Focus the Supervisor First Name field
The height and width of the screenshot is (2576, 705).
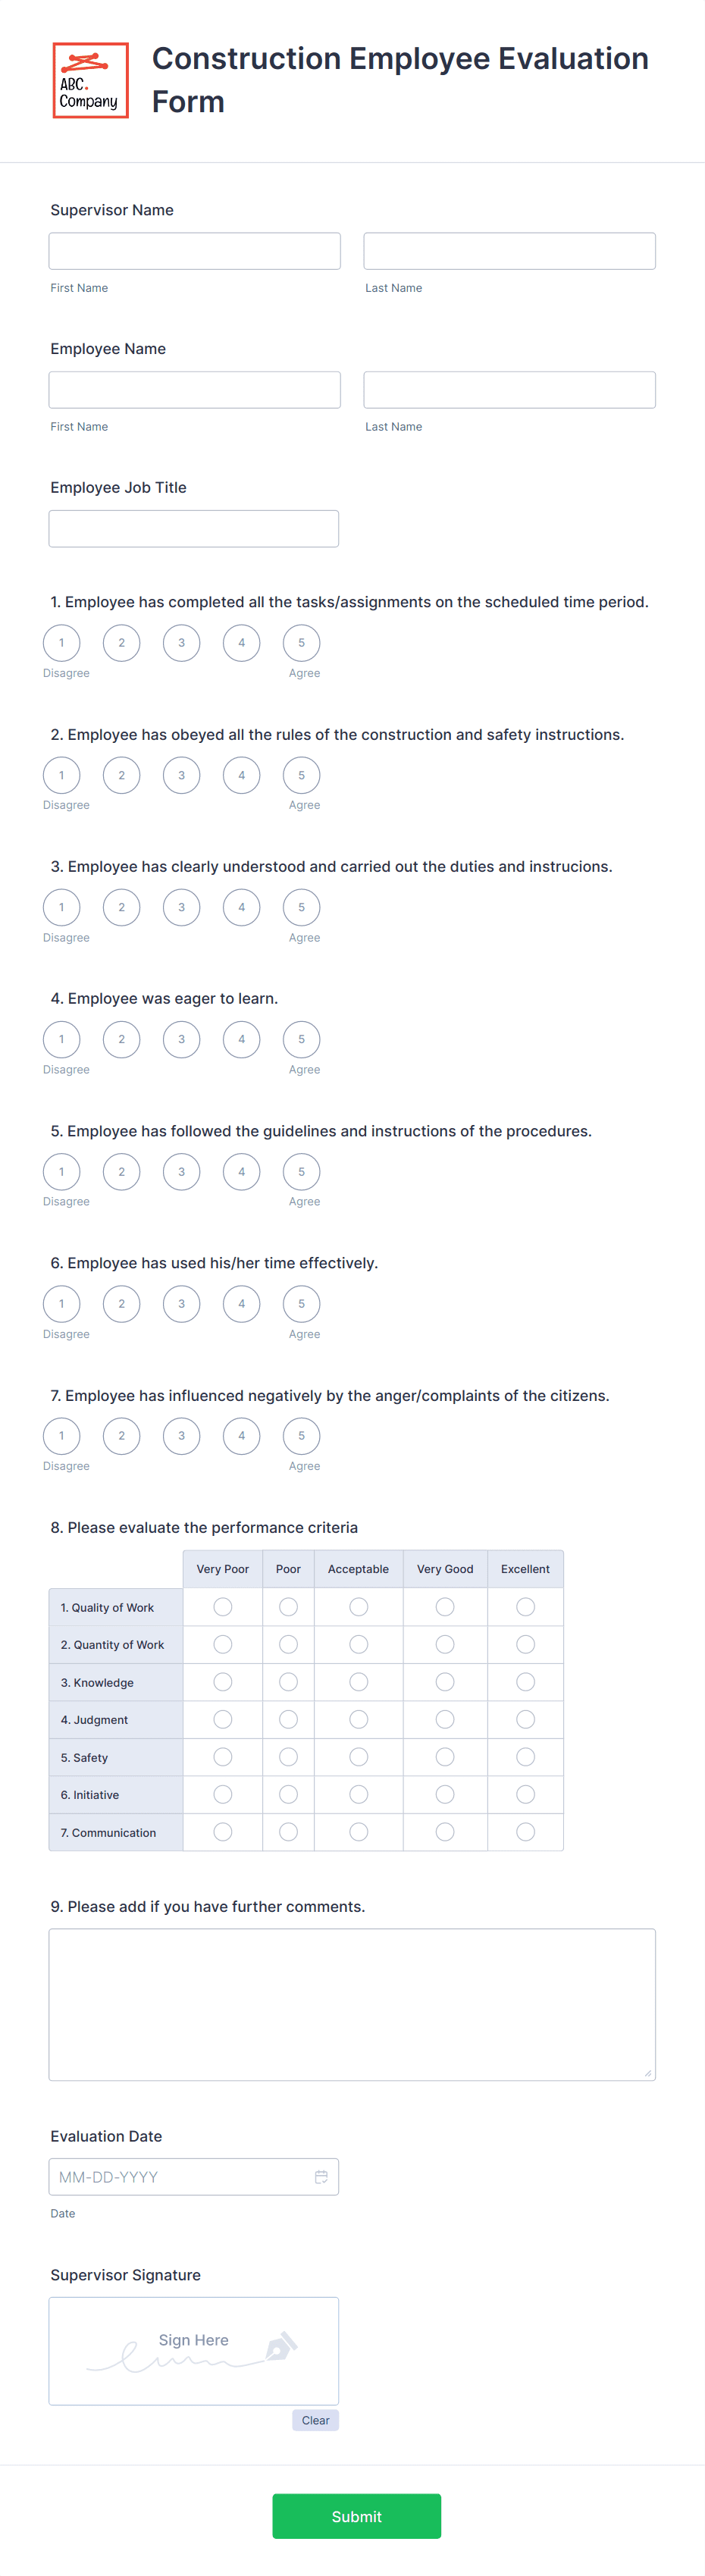[194, 251]
